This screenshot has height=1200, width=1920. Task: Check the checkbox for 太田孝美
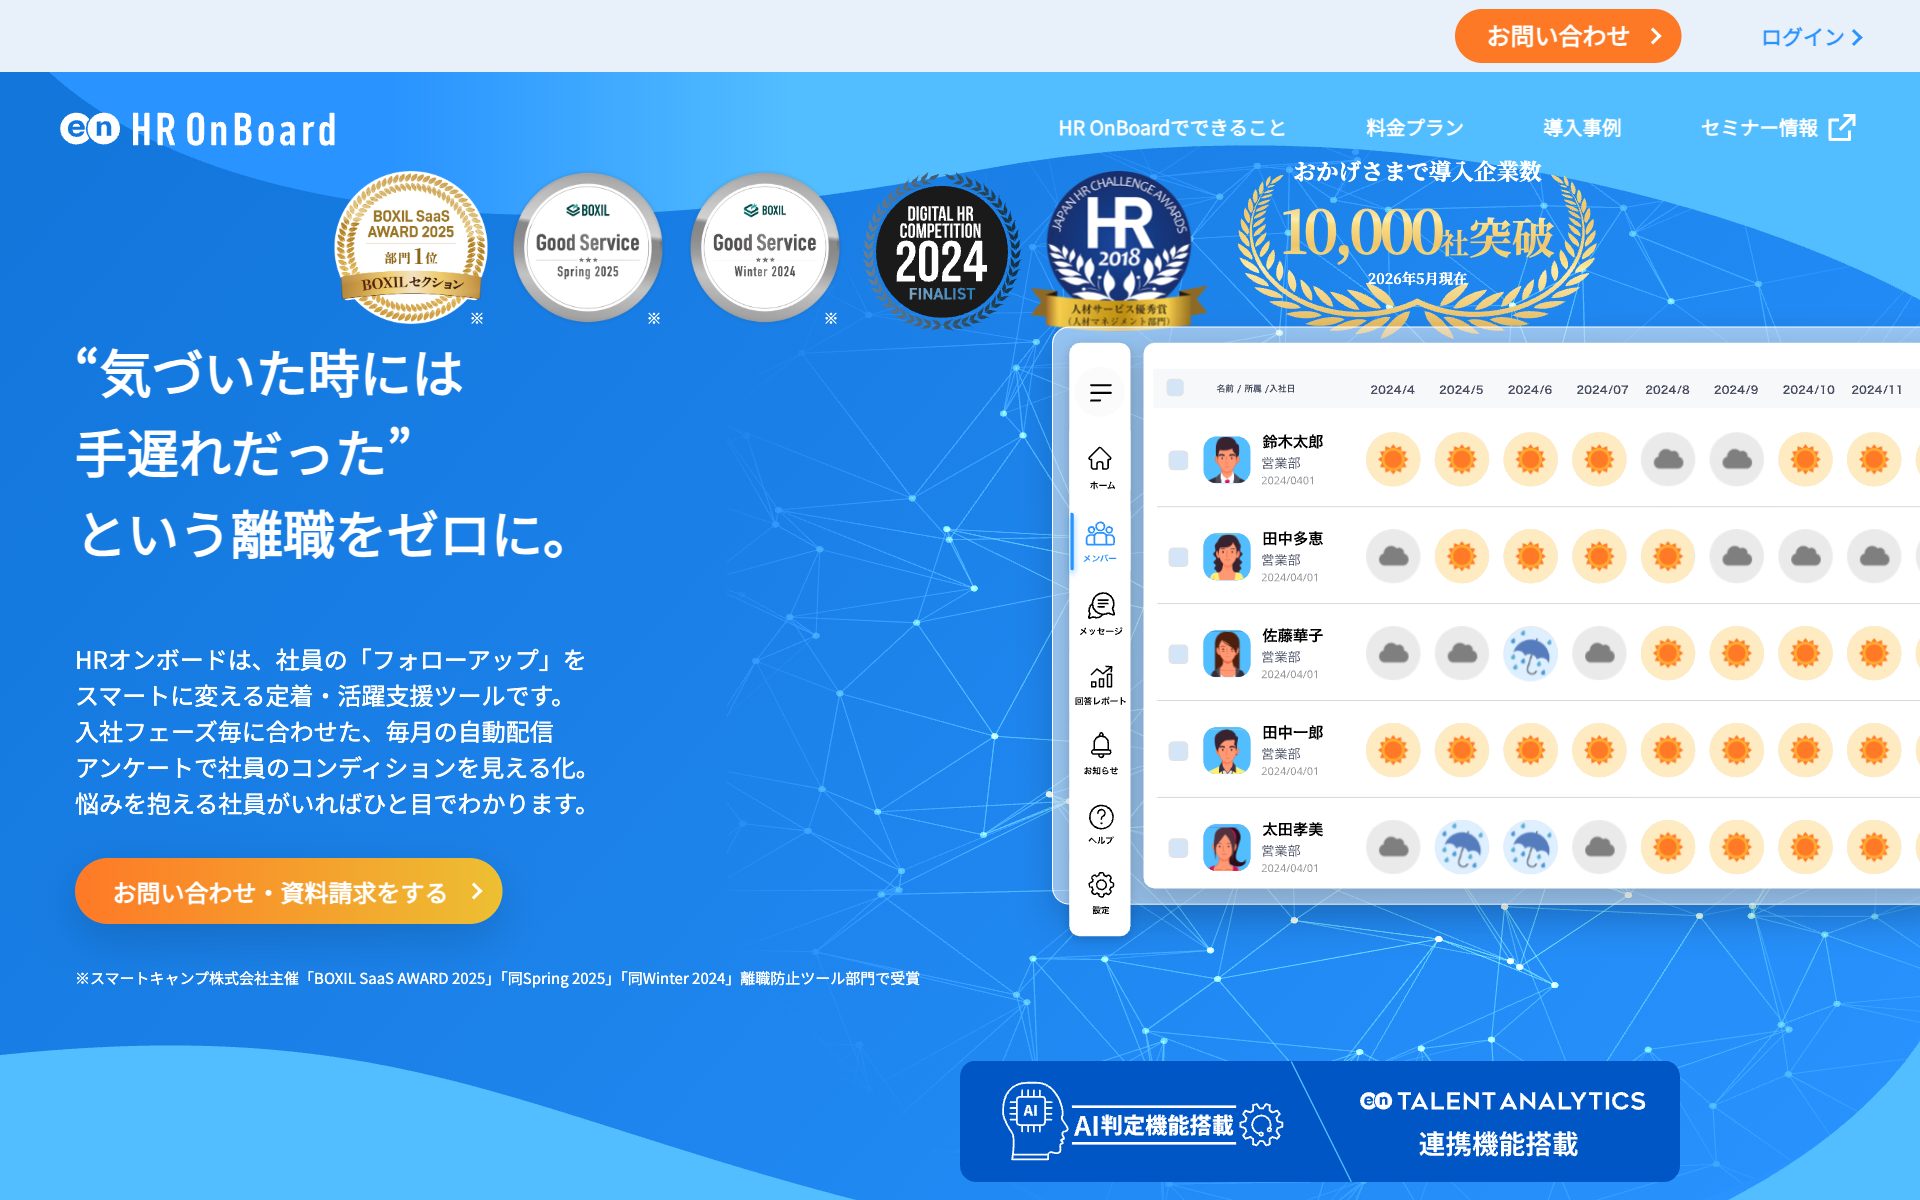click(1178, 848)
